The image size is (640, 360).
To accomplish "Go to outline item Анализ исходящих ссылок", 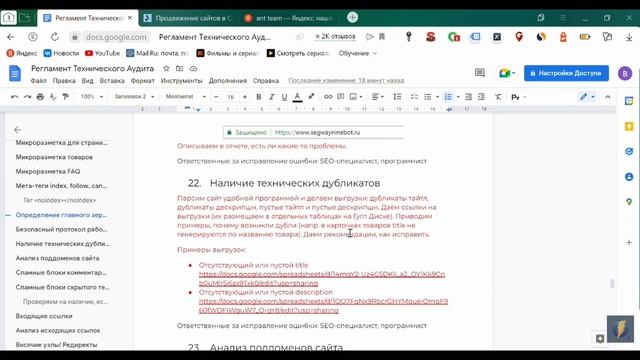I will click(58, 330).
